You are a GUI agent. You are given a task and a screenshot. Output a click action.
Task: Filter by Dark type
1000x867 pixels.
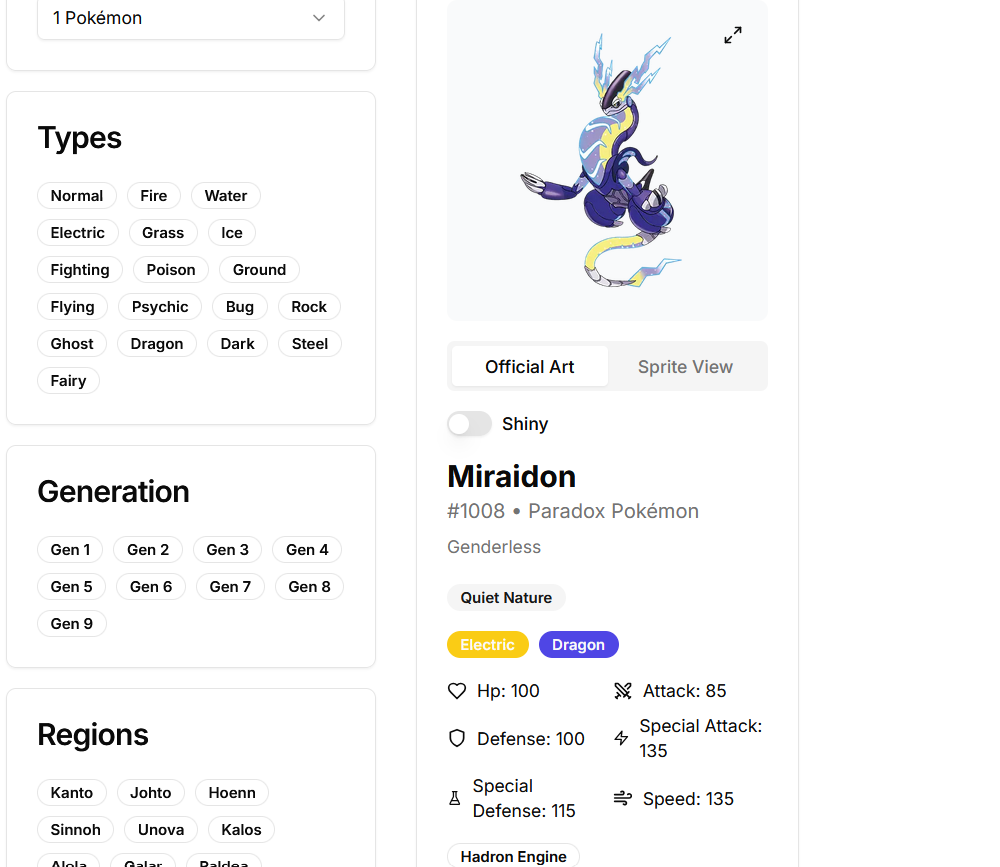point(237,344)
